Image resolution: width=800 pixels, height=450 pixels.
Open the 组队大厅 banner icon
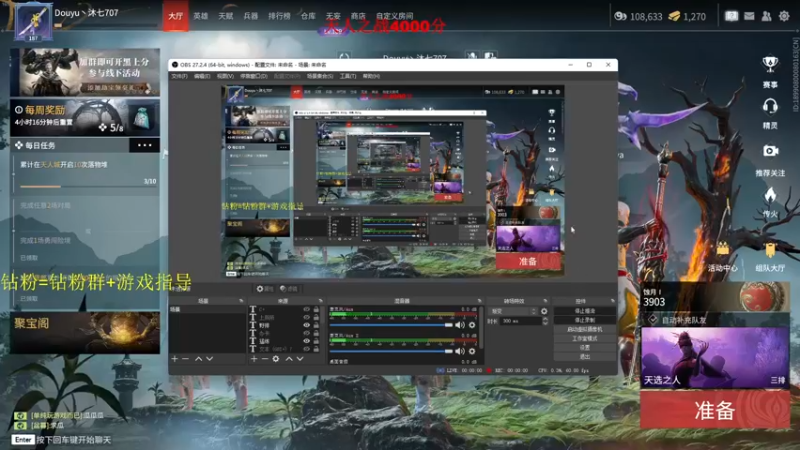(x=770, y=250)
